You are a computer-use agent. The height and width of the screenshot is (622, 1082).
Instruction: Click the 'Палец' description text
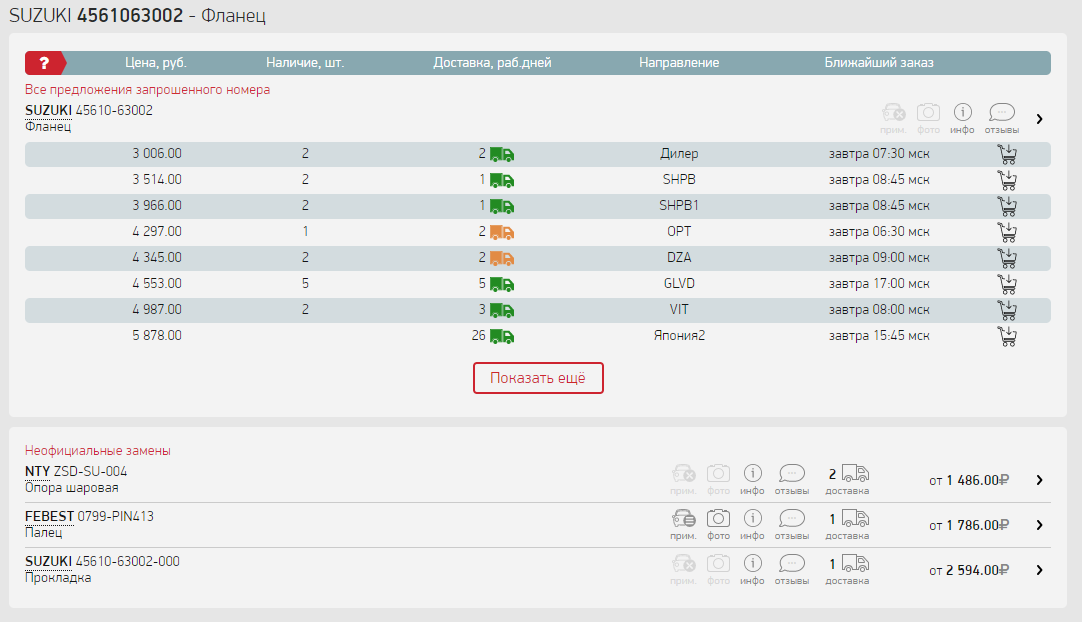(x=43, y=532)
